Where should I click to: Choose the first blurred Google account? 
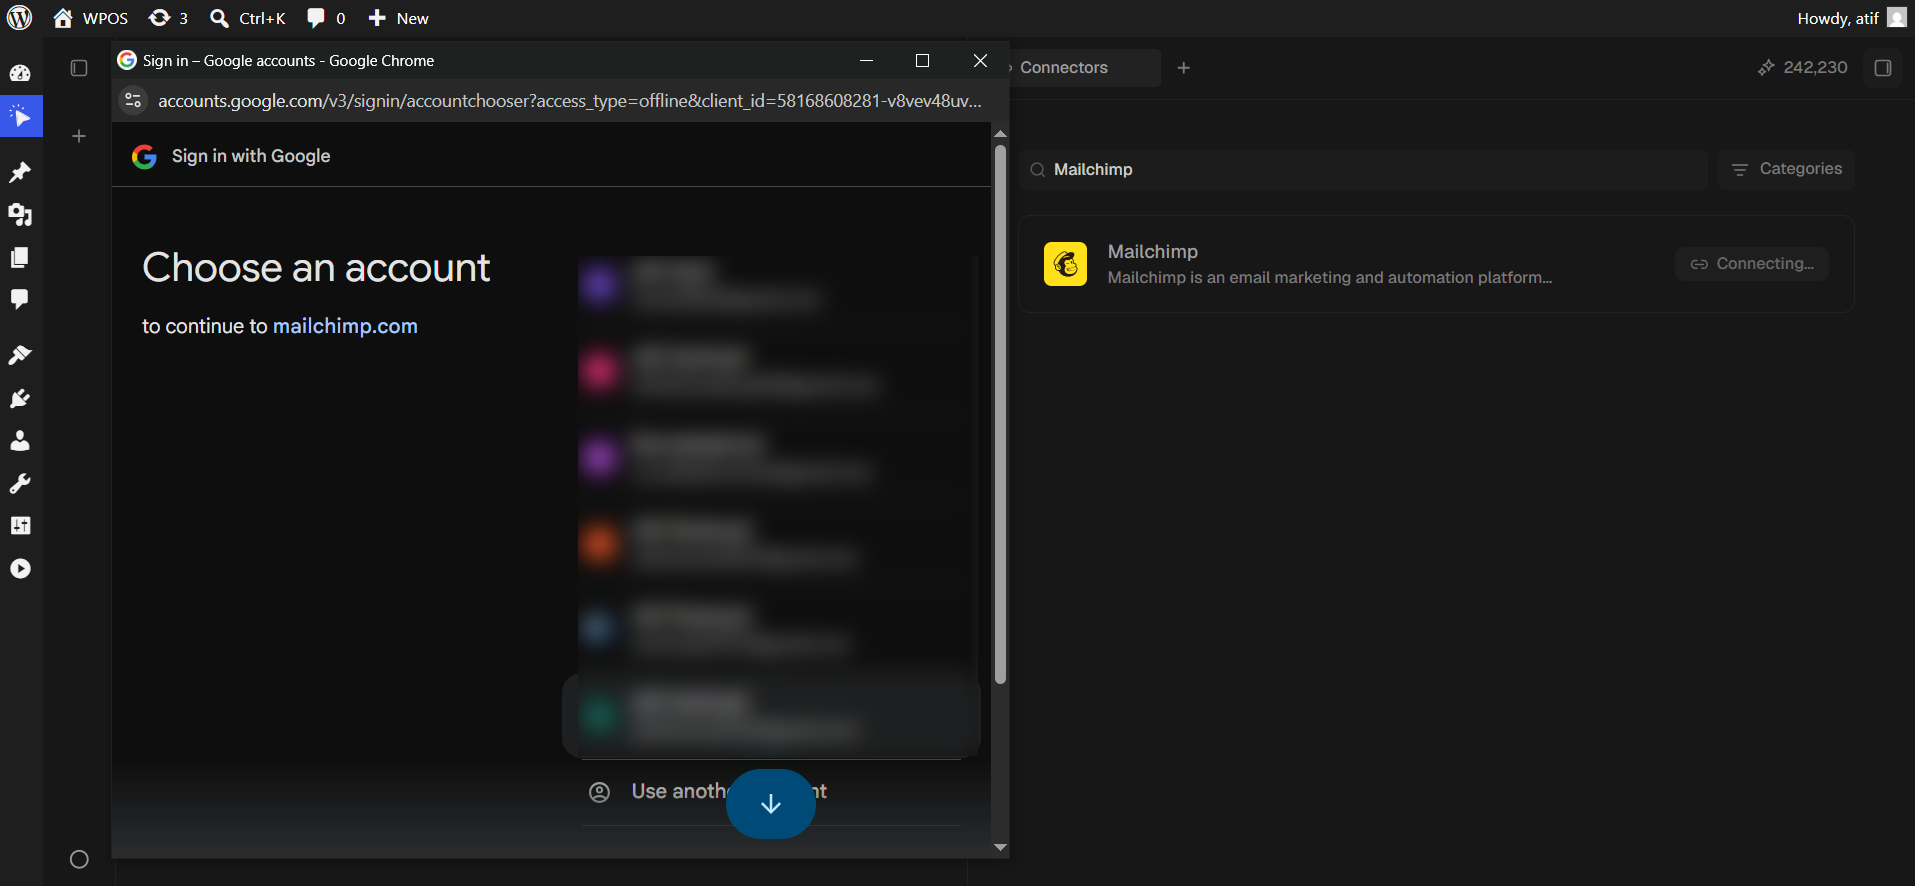click(x=771, y=285)
